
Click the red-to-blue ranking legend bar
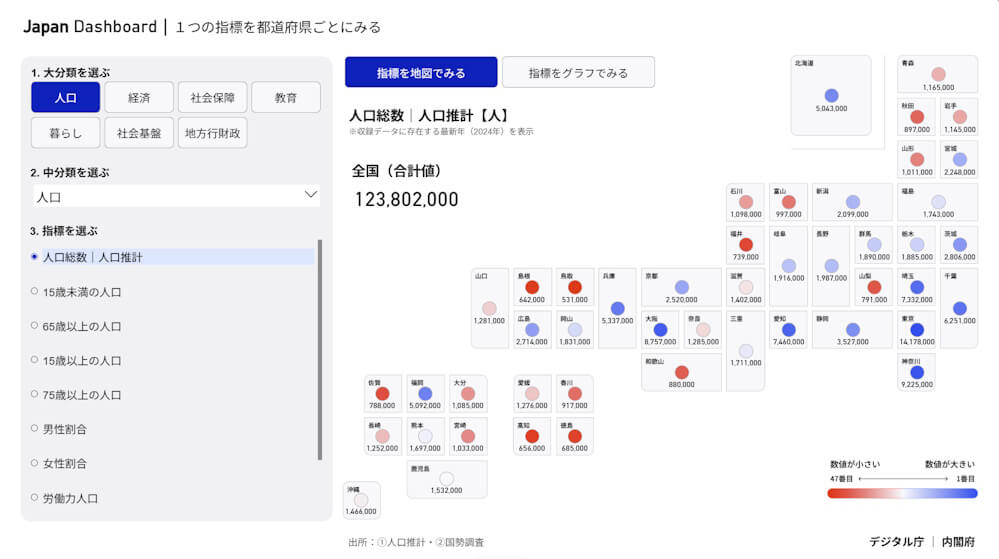[902, 493]
